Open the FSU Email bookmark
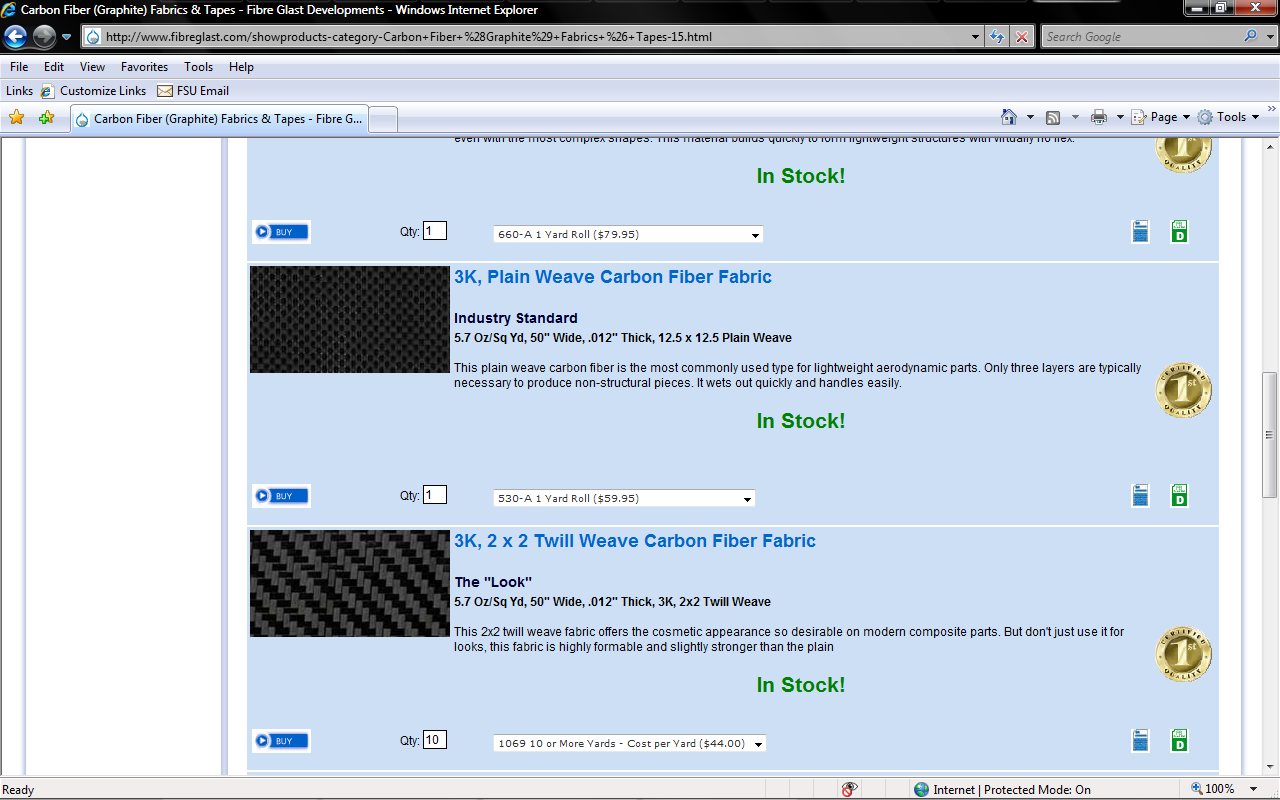Screen dimensions: 1280x800 click(x=193, y=91)
